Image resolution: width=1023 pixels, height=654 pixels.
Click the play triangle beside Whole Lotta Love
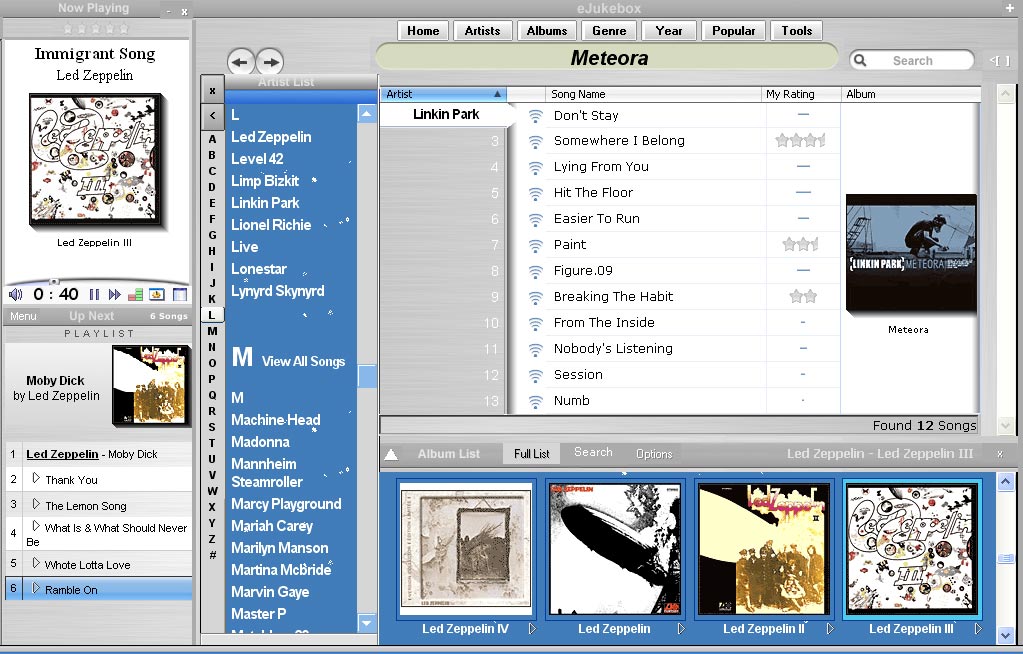coord(36,563)
